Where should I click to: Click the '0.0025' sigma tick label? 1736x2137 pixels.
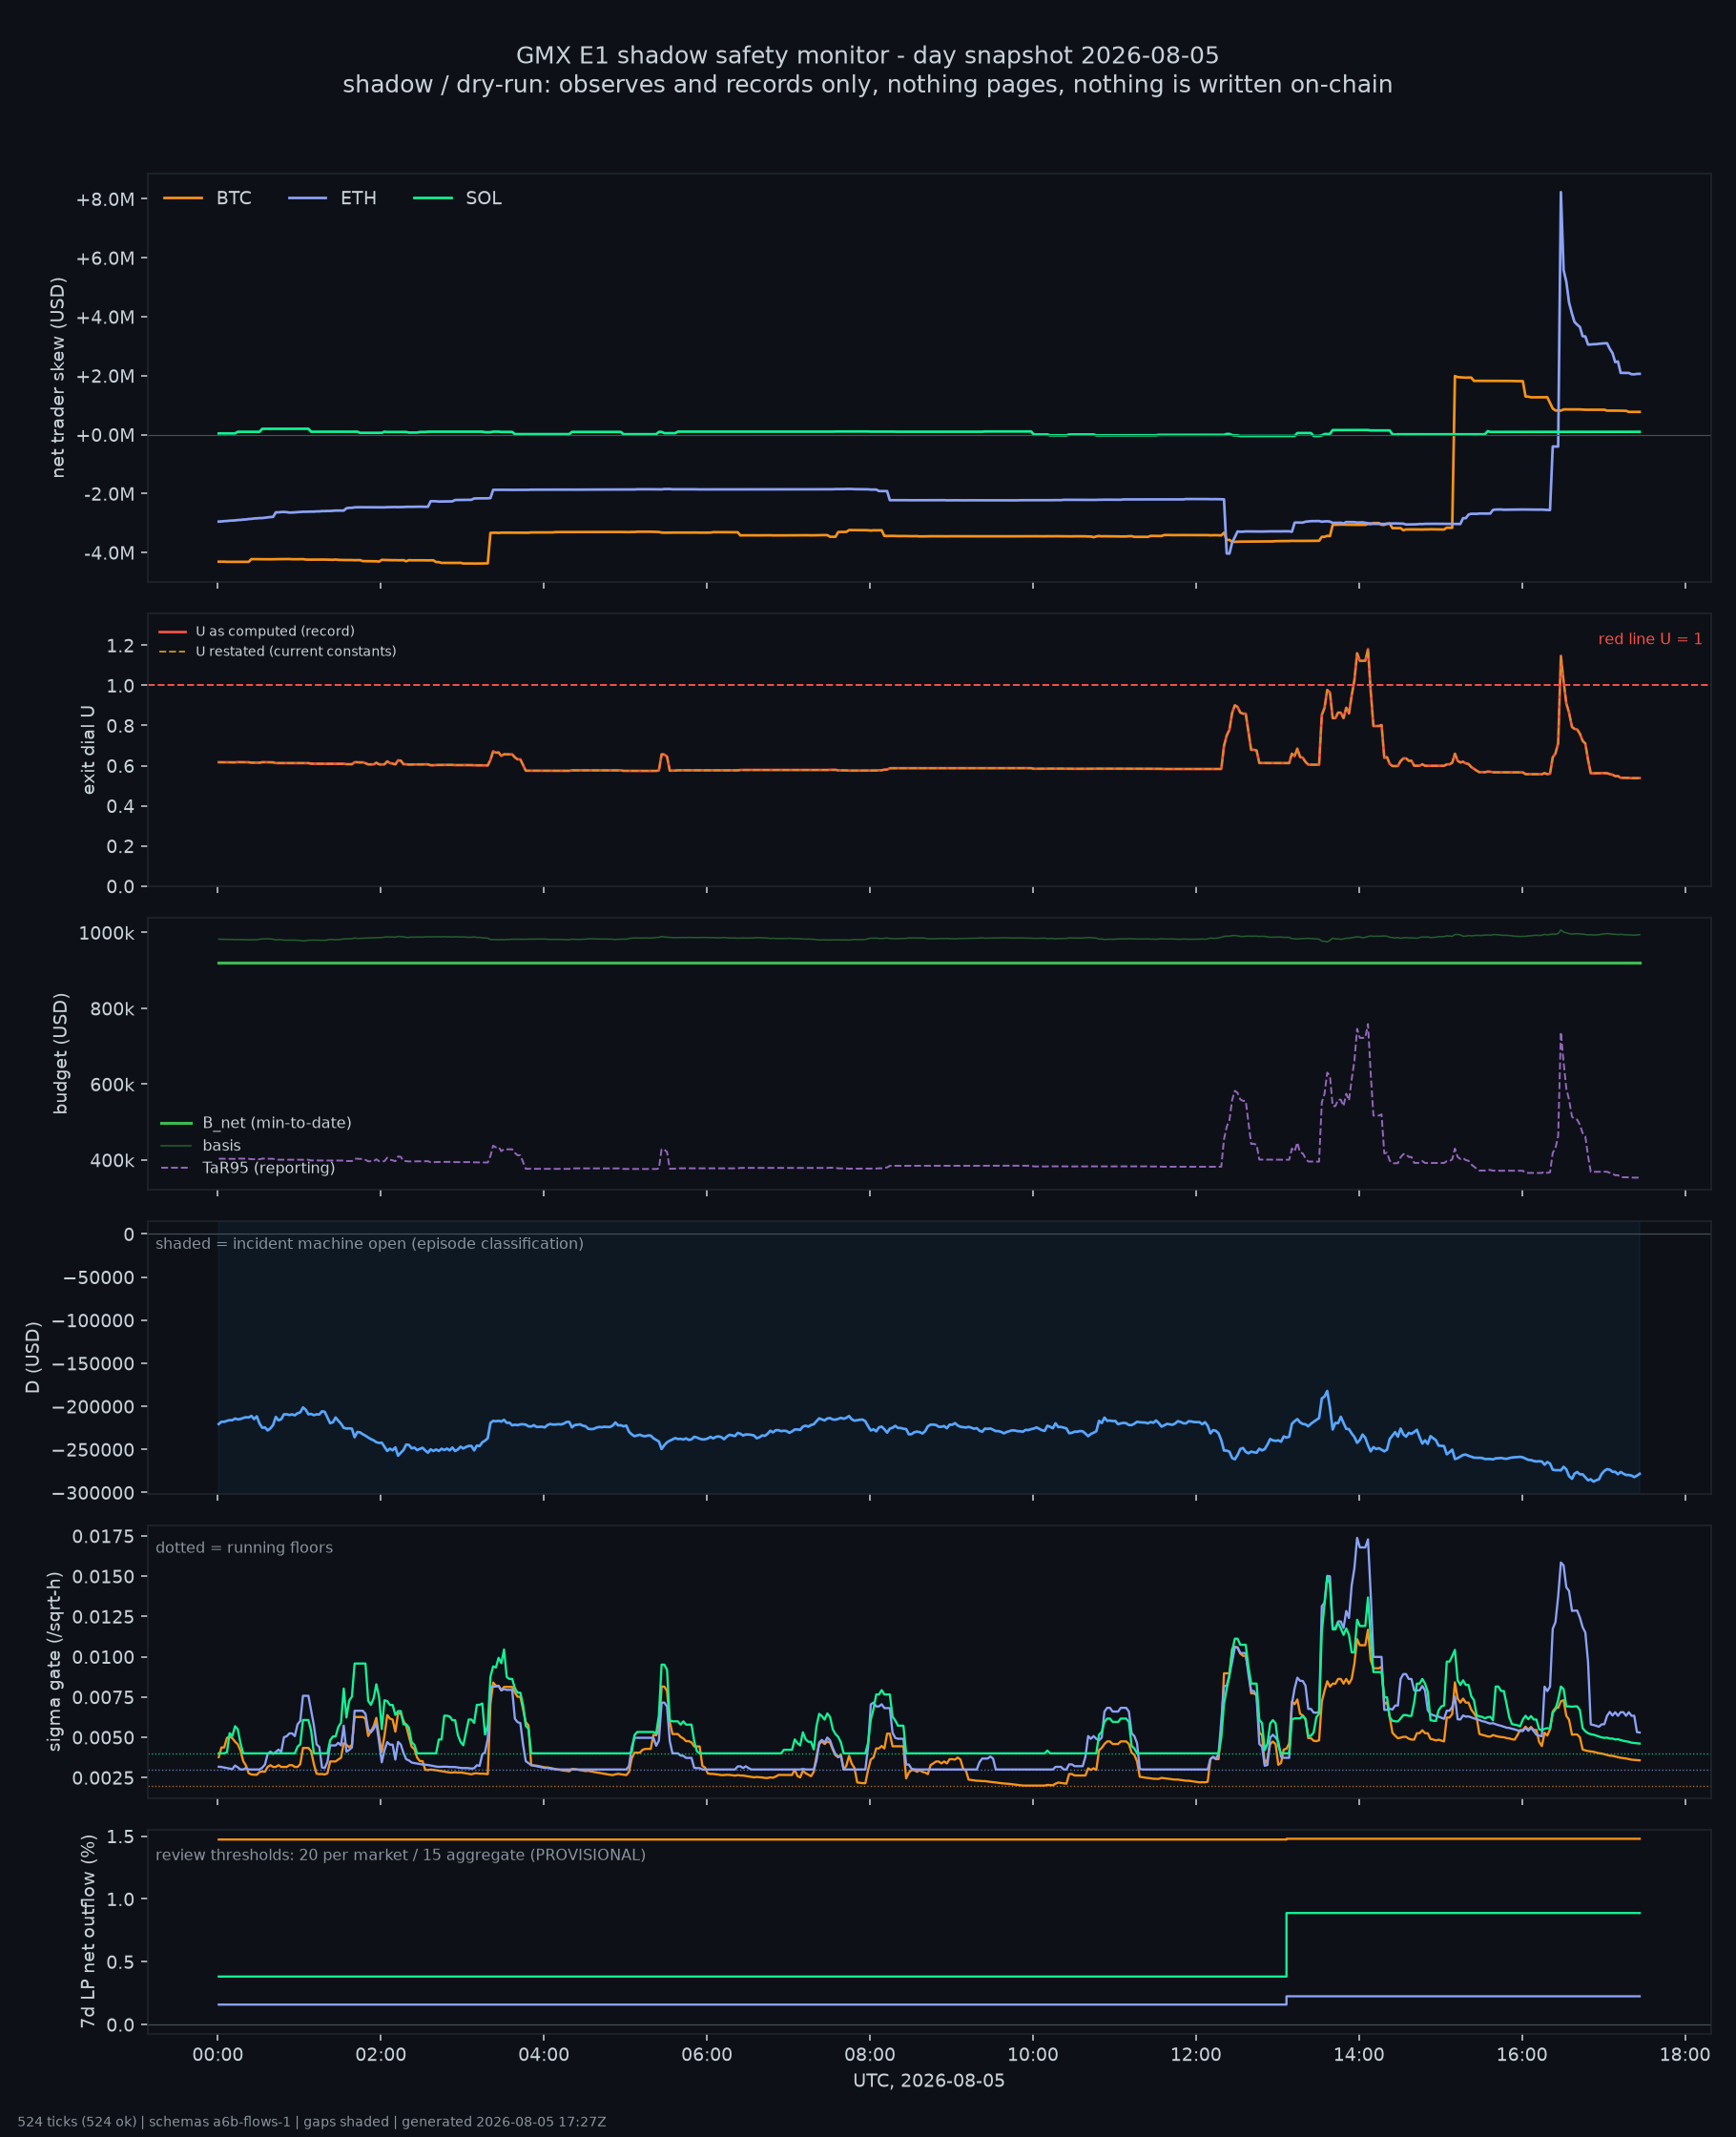pos(102,1778)
